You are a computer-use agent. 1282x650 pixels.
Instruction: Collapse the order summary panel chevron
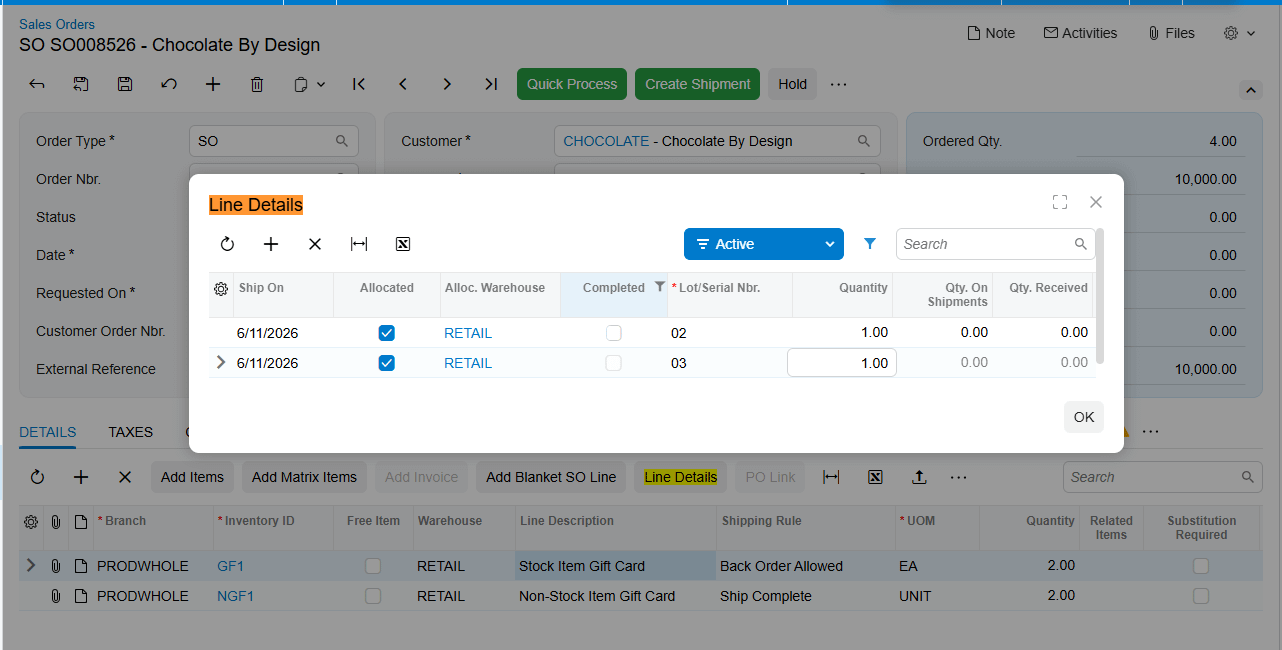pyautogui.click(x=1251, y=90)
